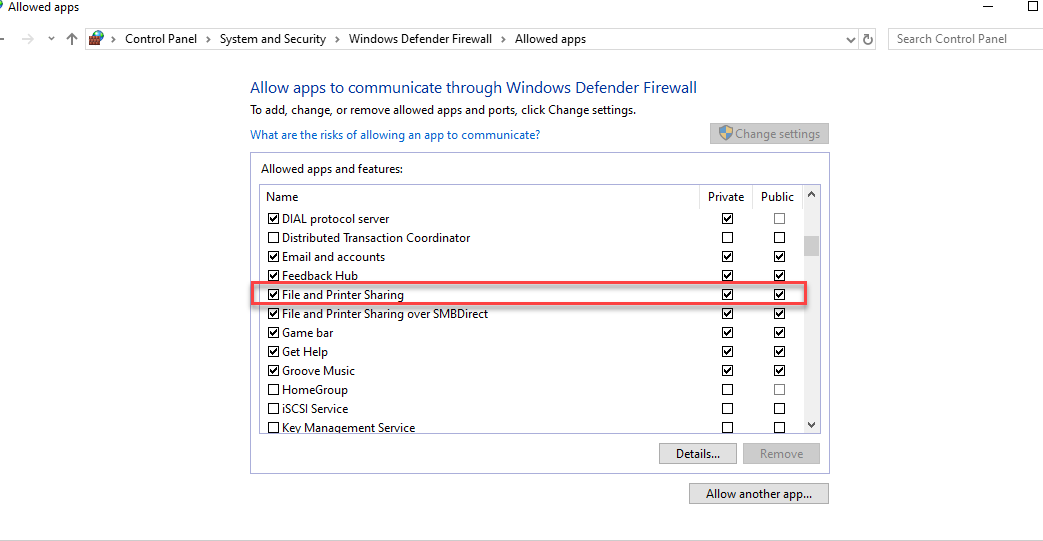
Task: Select the Email and accounts row text
Action: click(333, 256)
